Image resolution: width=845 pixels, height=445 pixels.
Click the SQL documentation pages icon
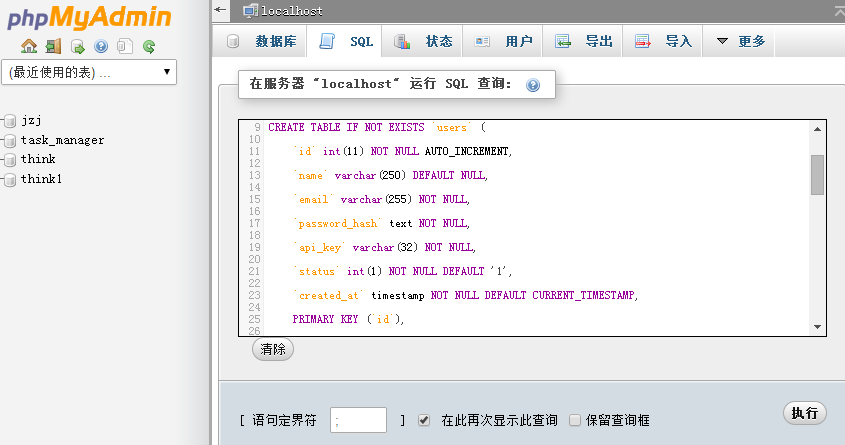[x=124, y=46]
